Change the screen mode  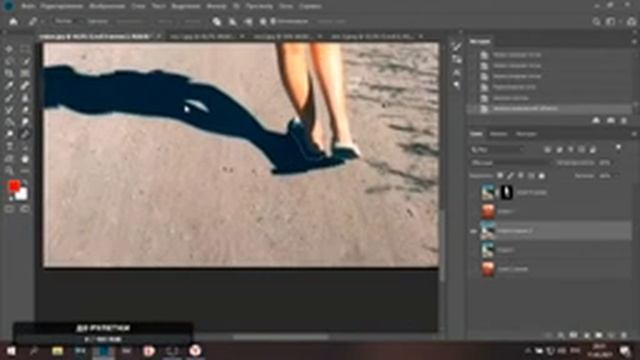tap(25, 209)
